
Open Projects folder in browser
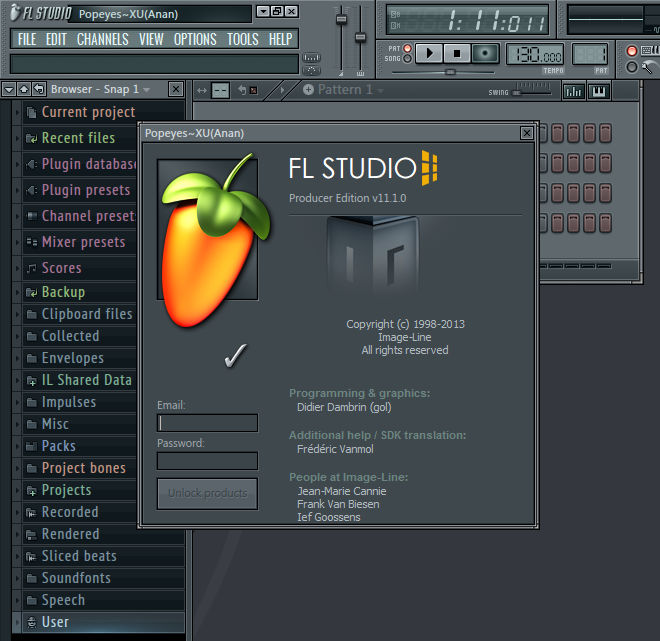pos(67,490)
